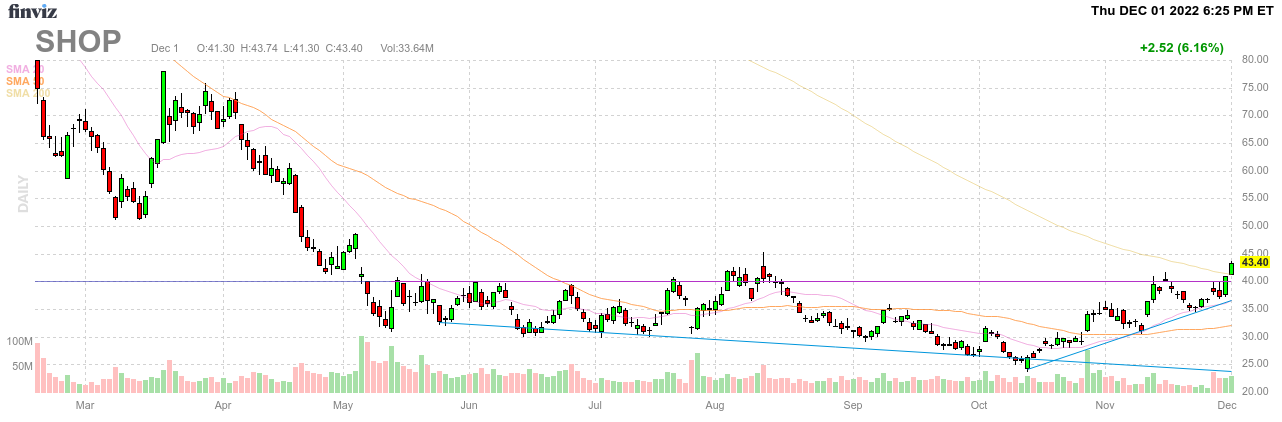The width and height of the screenshot is (1282, 422).
Task: Click the '100M' volume scale label
Action: pyautogui.click(x=20, y=341)
